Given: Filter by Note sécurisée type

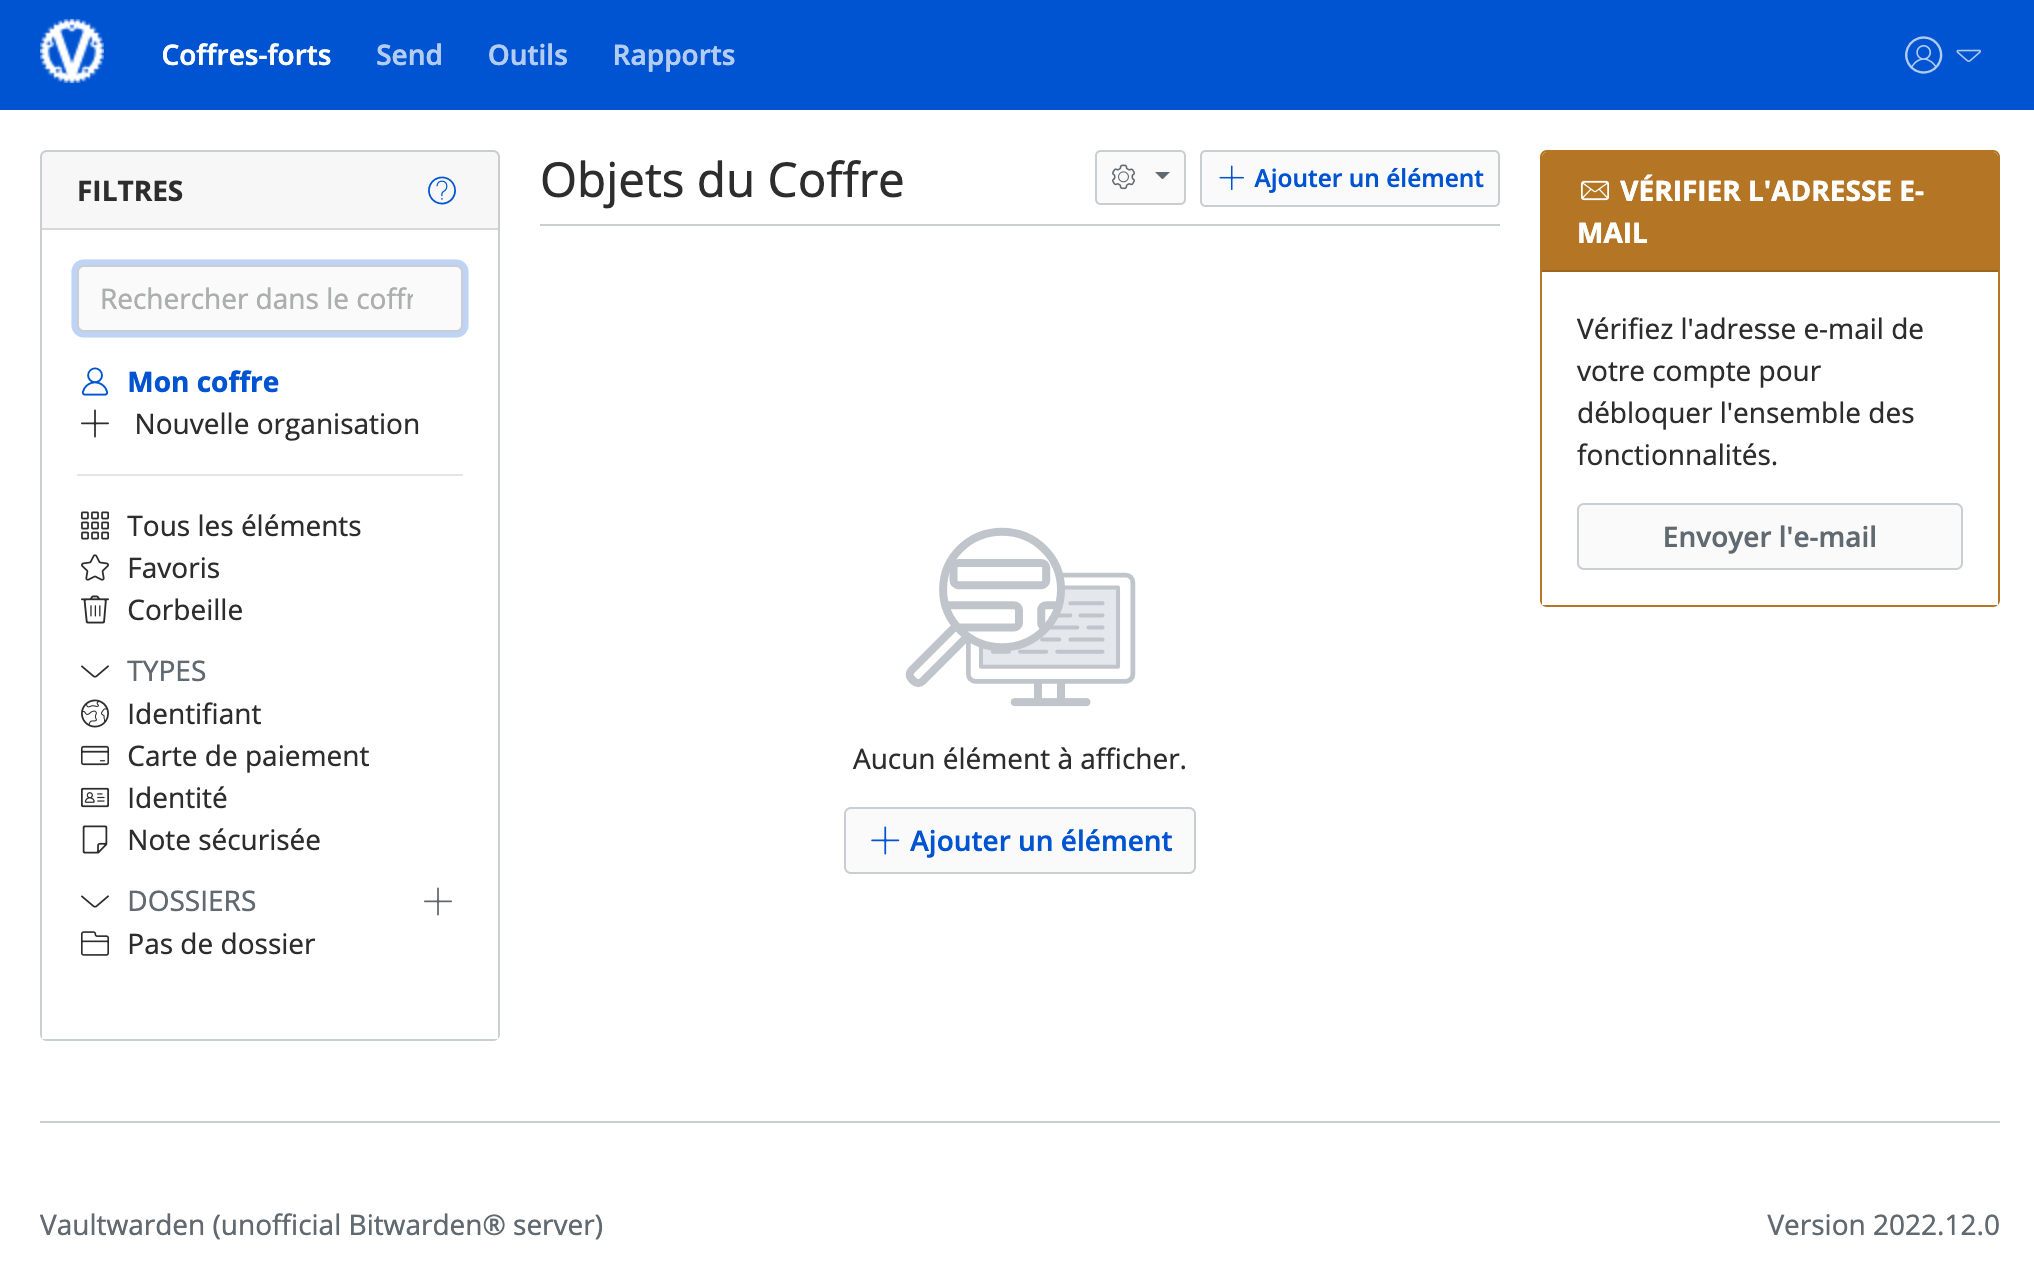Looking at the screenshot, I should 224,840.
